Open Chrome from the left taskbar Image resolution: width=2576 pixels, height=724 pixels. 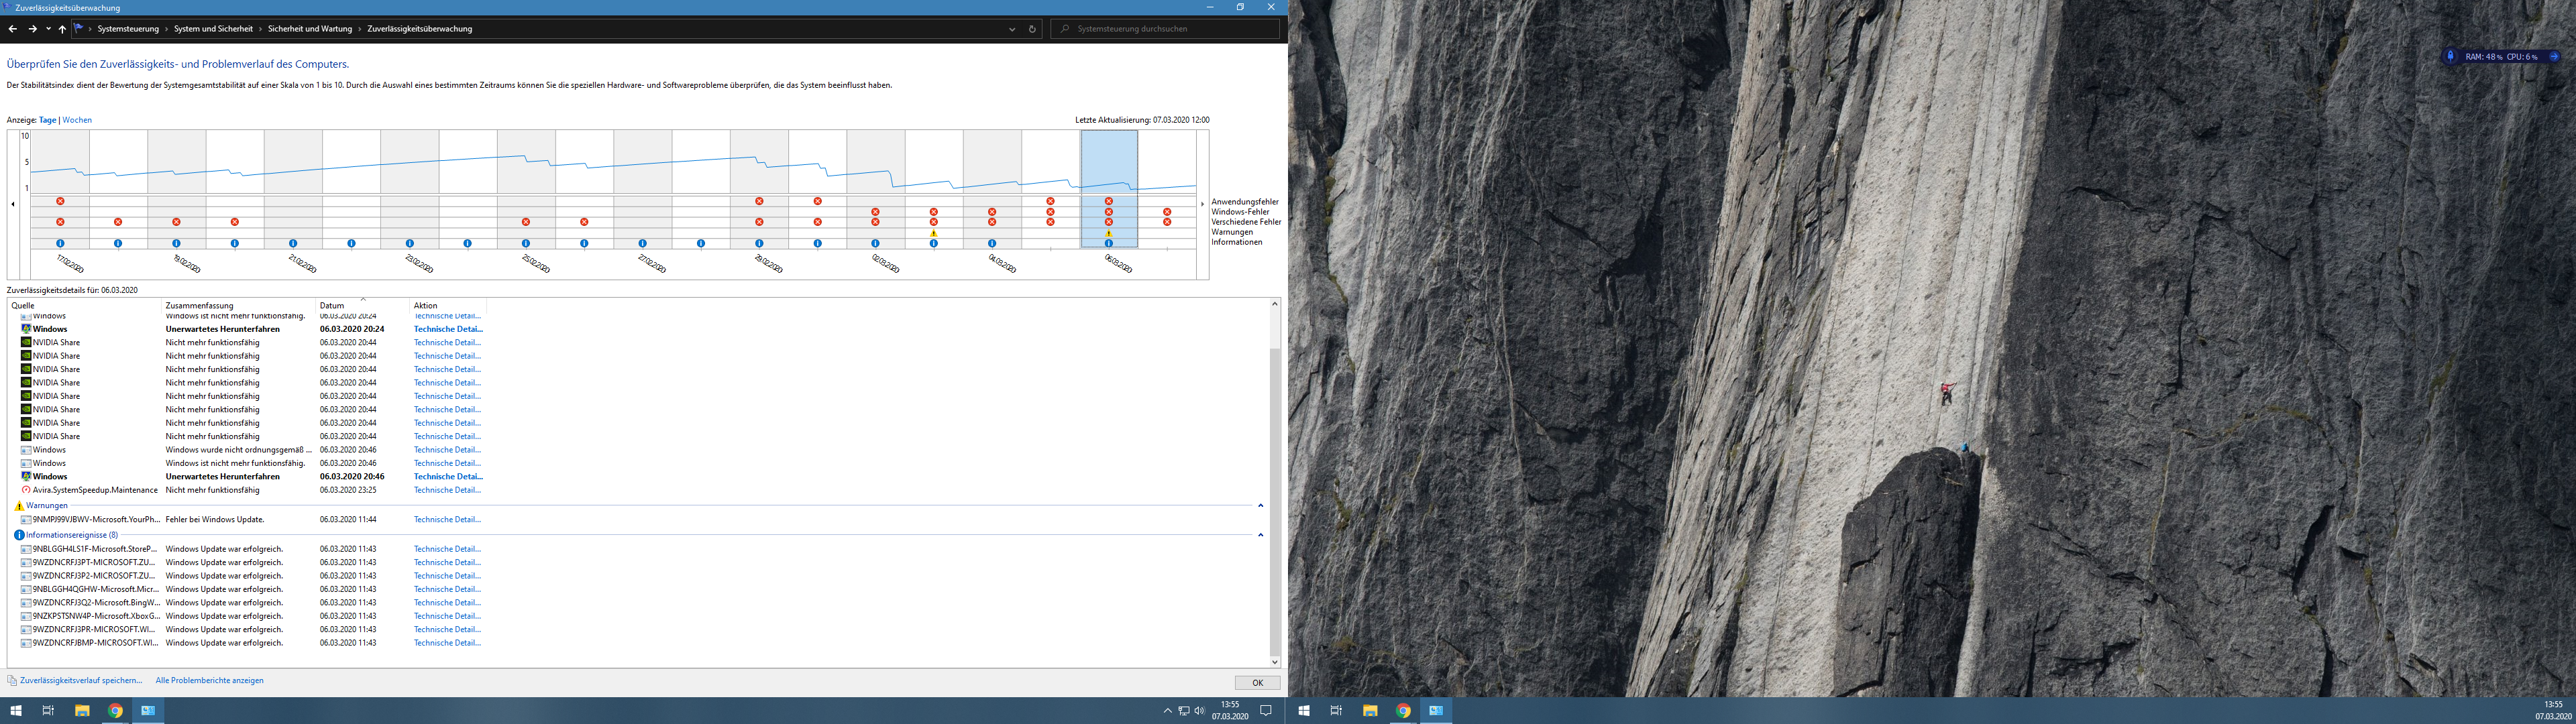[115, 711]
